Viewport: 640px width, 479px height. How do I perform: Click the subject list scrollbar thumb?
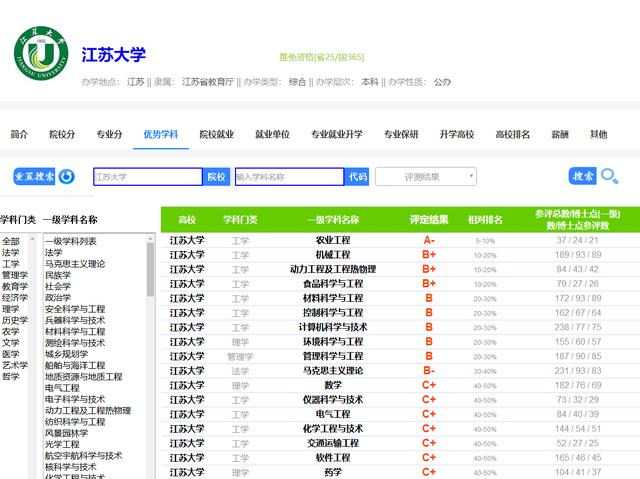150,269
